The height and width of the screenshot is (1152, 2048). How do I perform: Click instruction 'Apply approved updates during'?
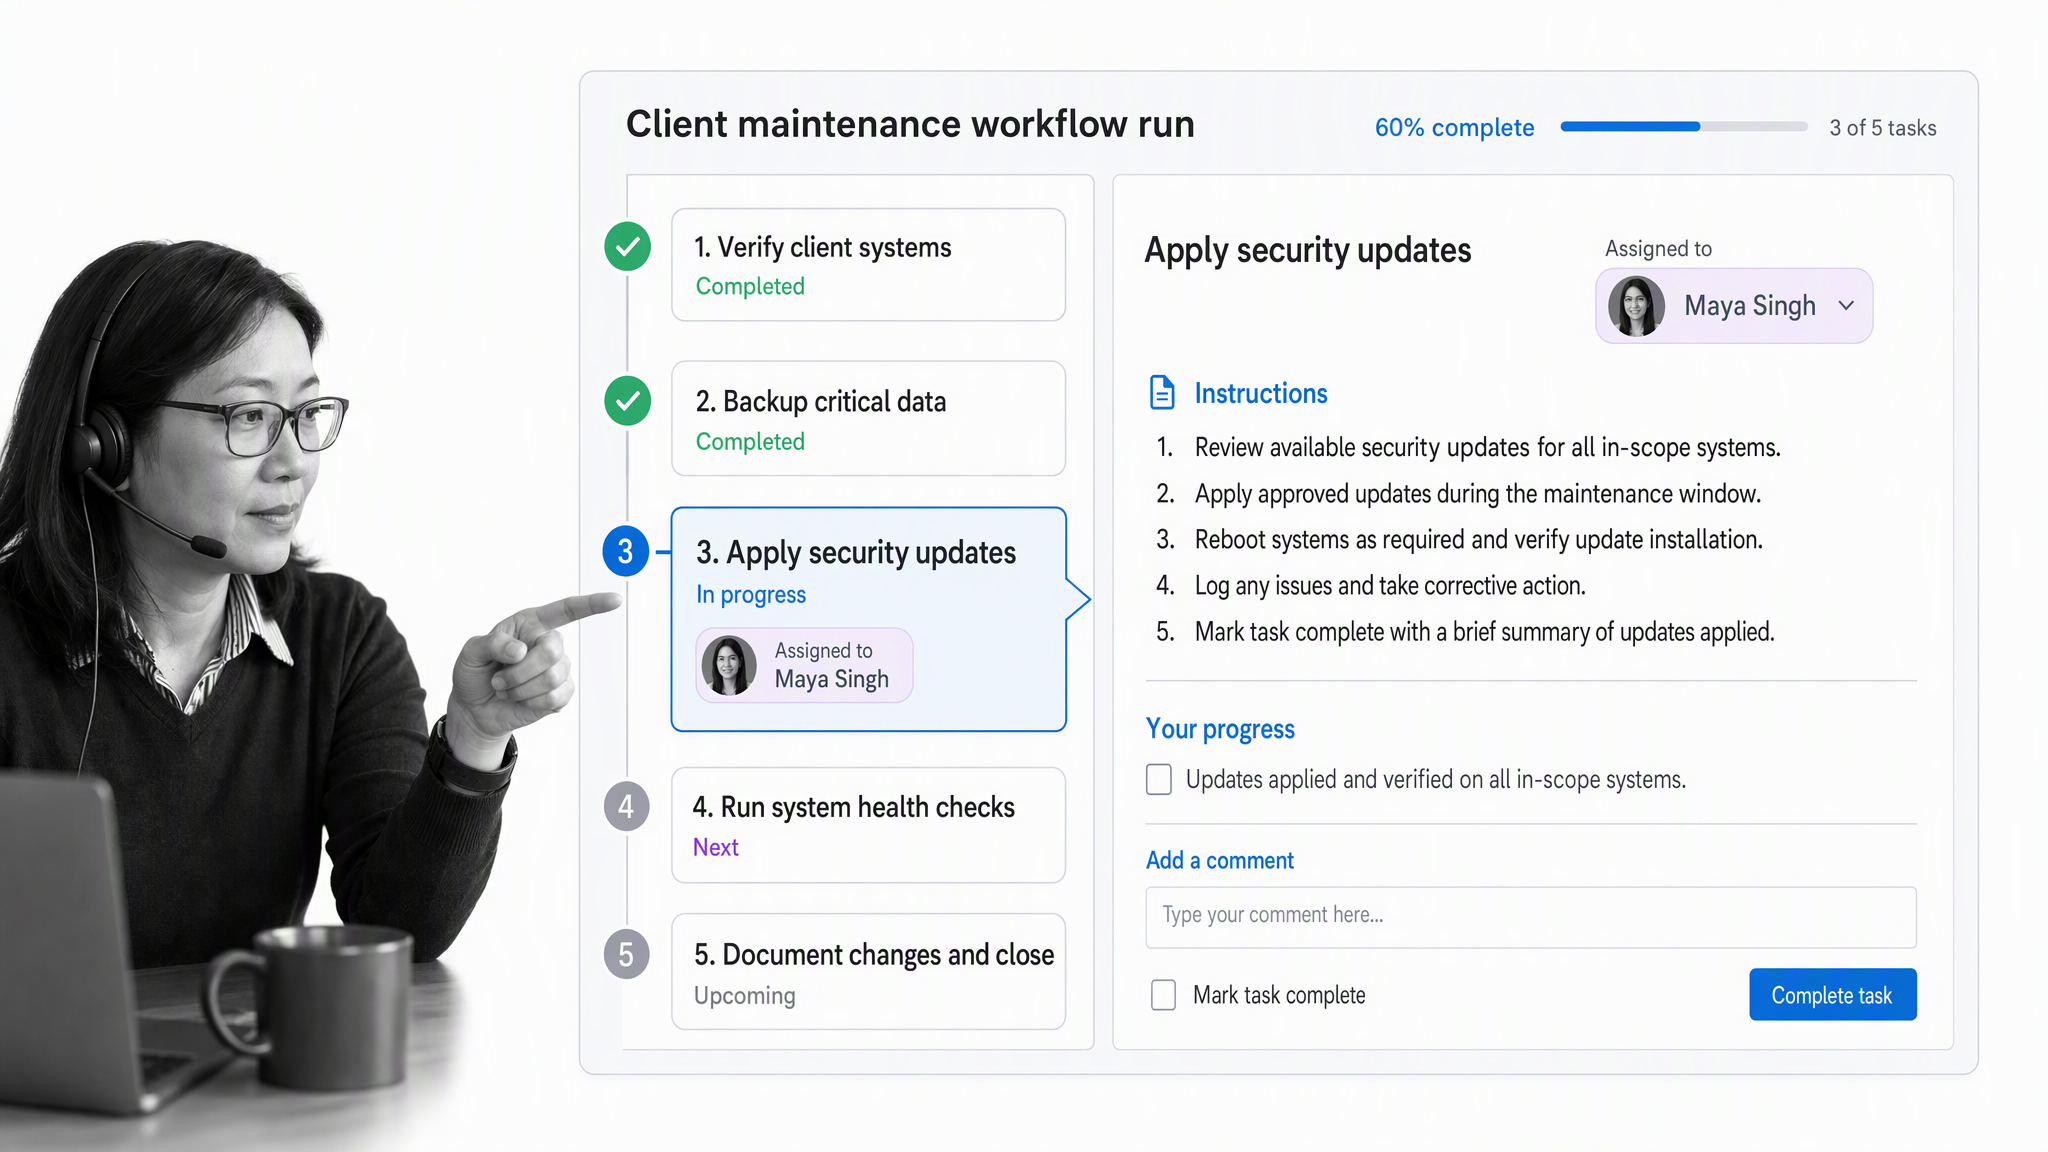[1478, 493]
